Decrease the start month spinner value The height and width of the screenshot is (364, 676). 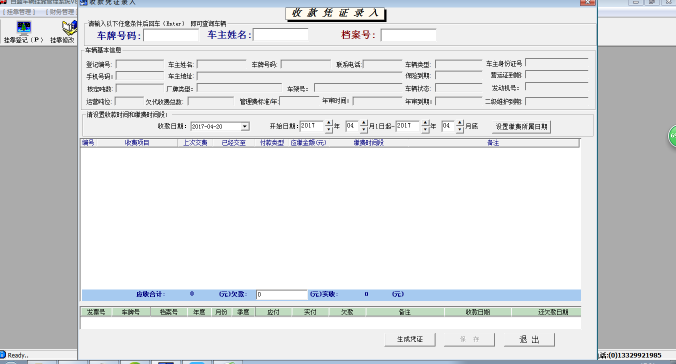click(364, 129)
